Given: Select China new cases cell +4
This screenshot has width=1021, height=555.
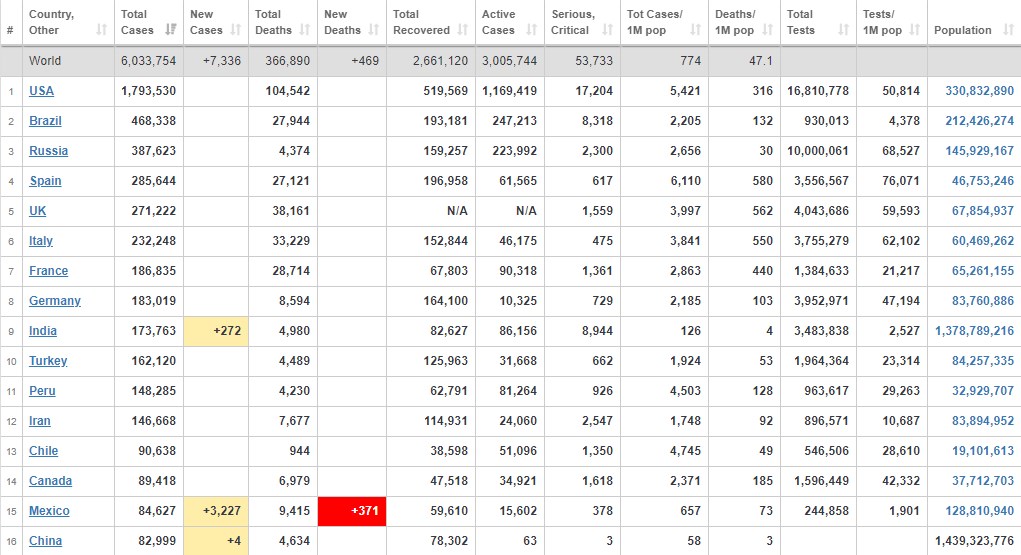Looking at the screenshot, I should coord(216,541).
